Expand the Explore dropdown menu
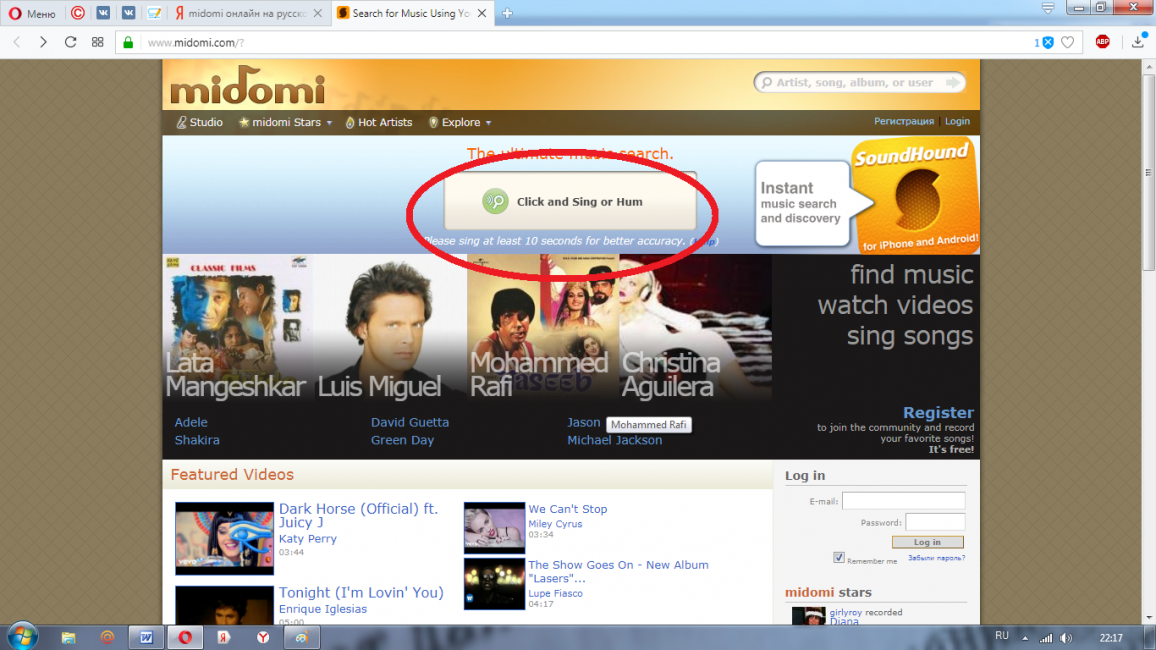The image size is (1156, 650). click(461, 122)
